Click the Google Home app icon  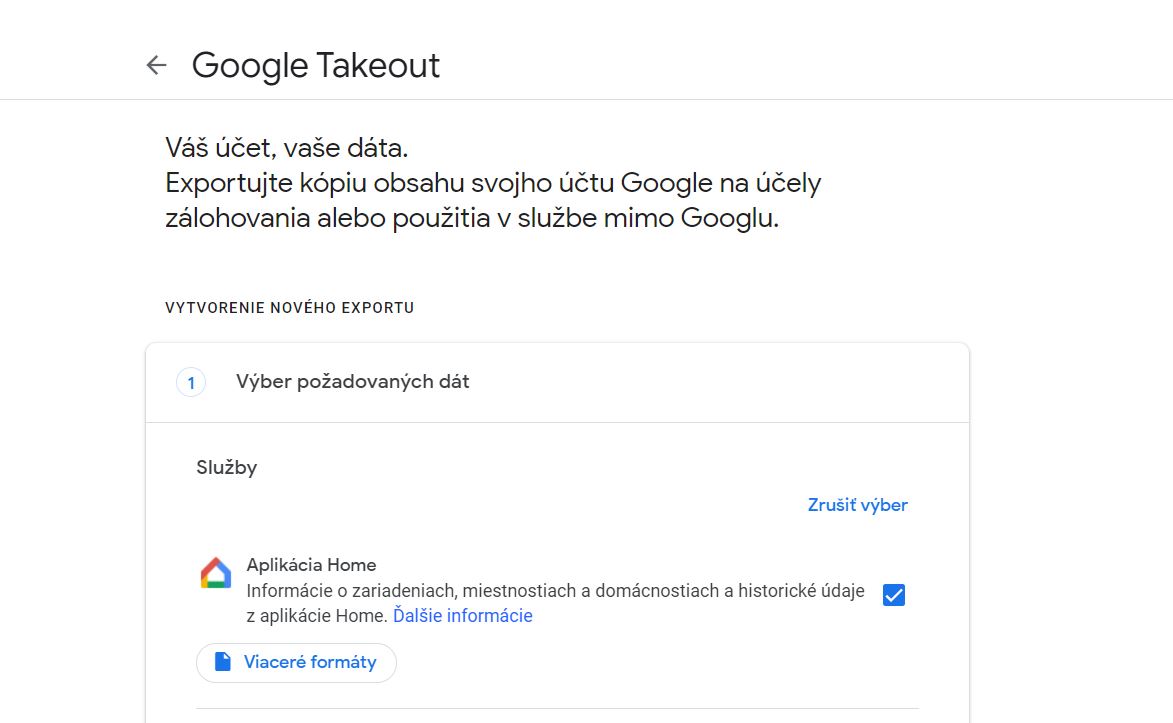point(216,574)
